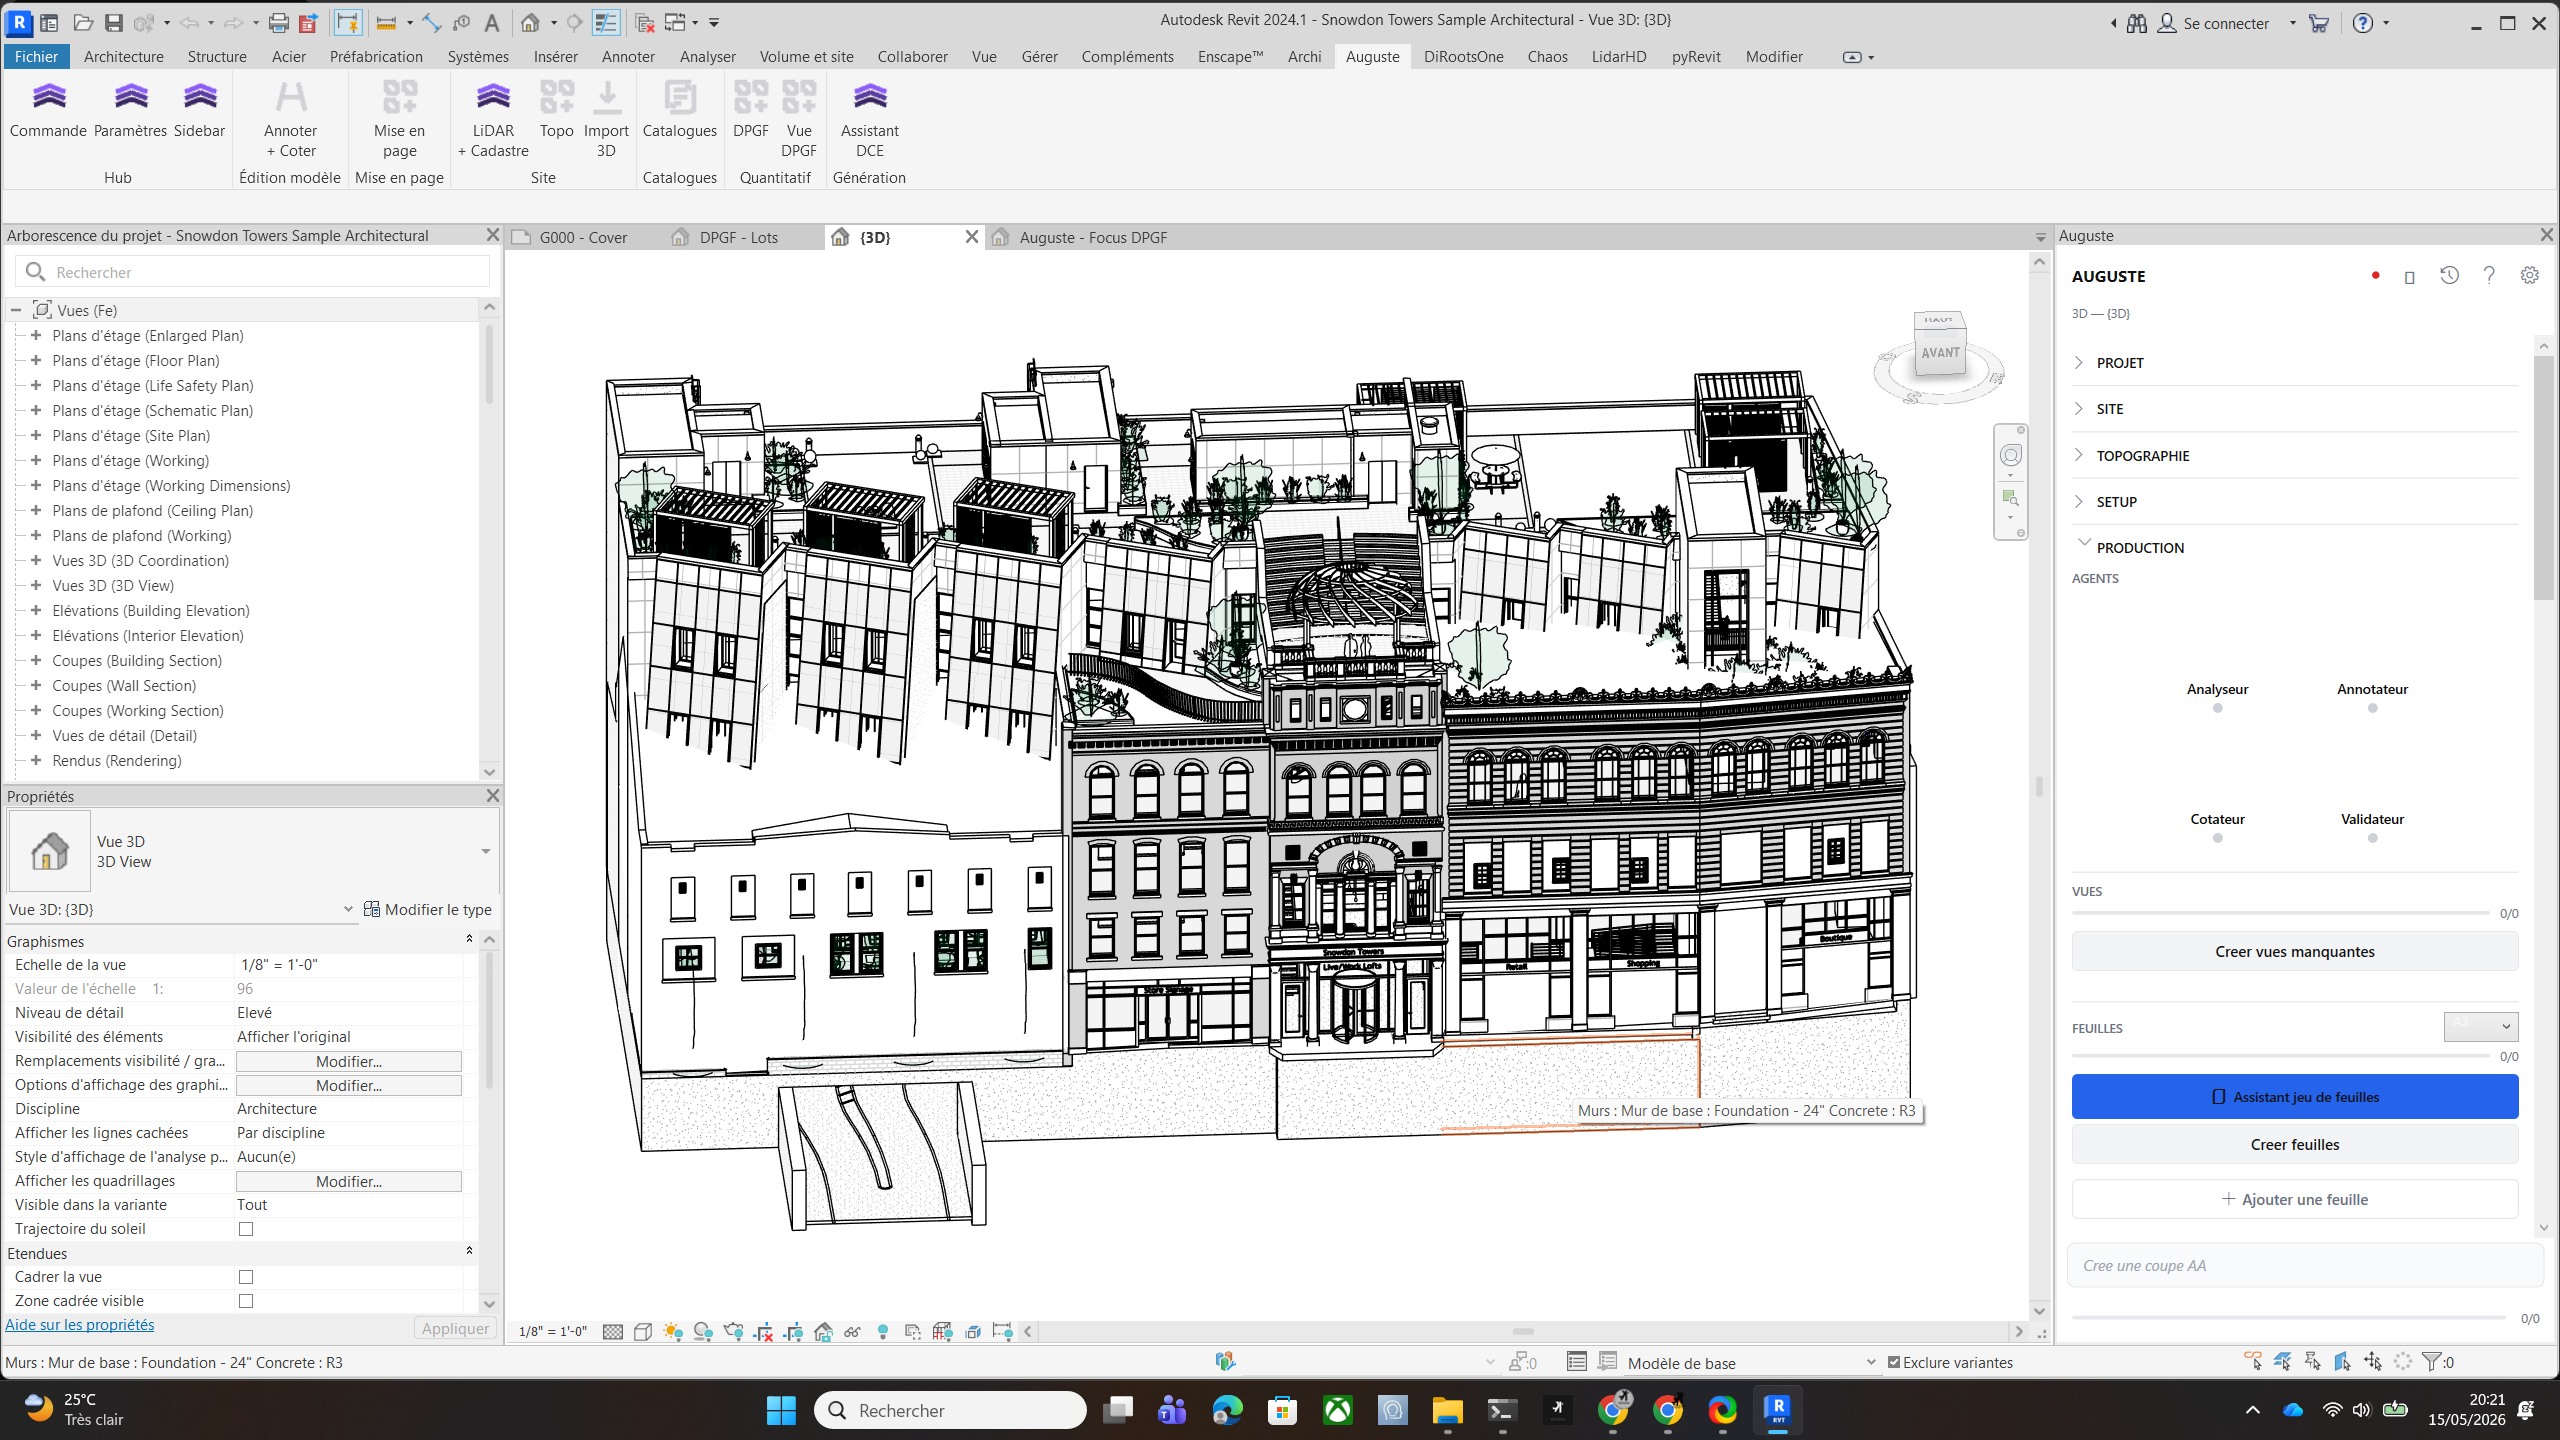Image resolution: width=2560 pixels, height=1440 pixels.
Task: Expand Plans d'étage (Floor Plan) node
Action: click(x=36, y=361)
